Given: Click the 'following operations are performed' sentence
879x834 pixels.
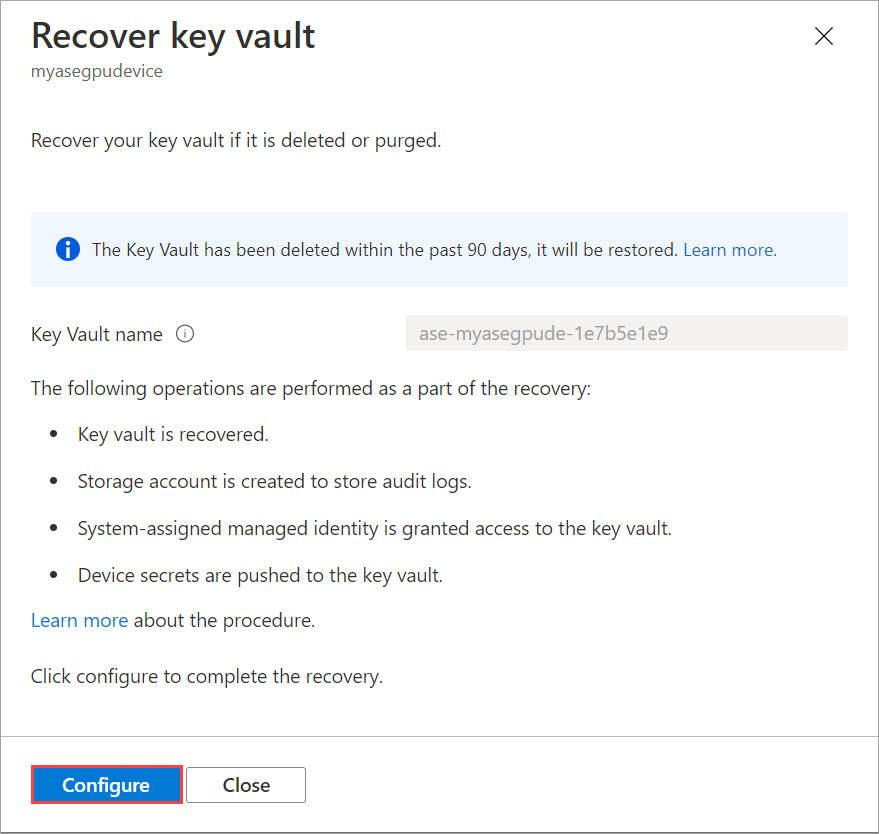Looking at the screenshot, I should click(311, 387).
